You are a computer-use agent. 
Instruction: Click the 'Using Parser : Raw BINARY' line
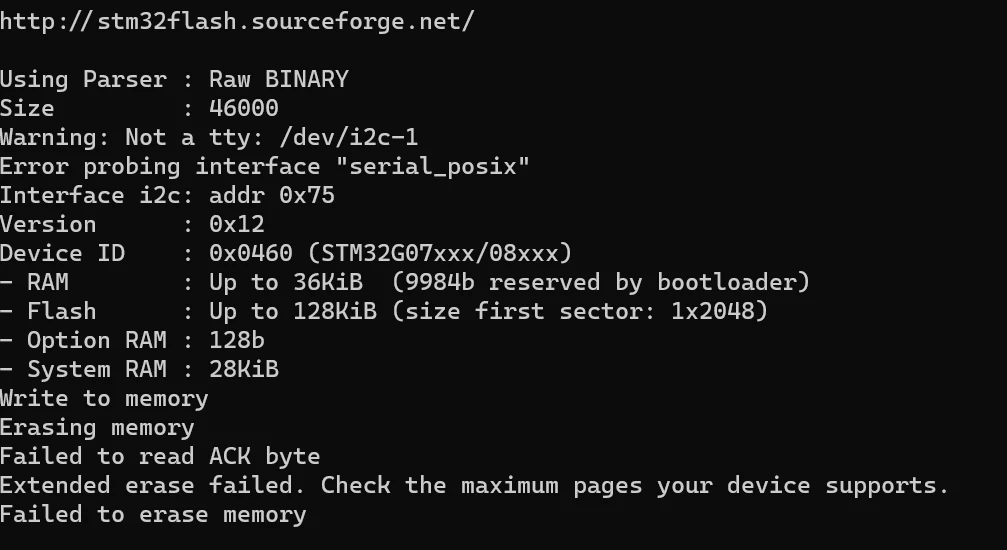[x=174, y=79]
